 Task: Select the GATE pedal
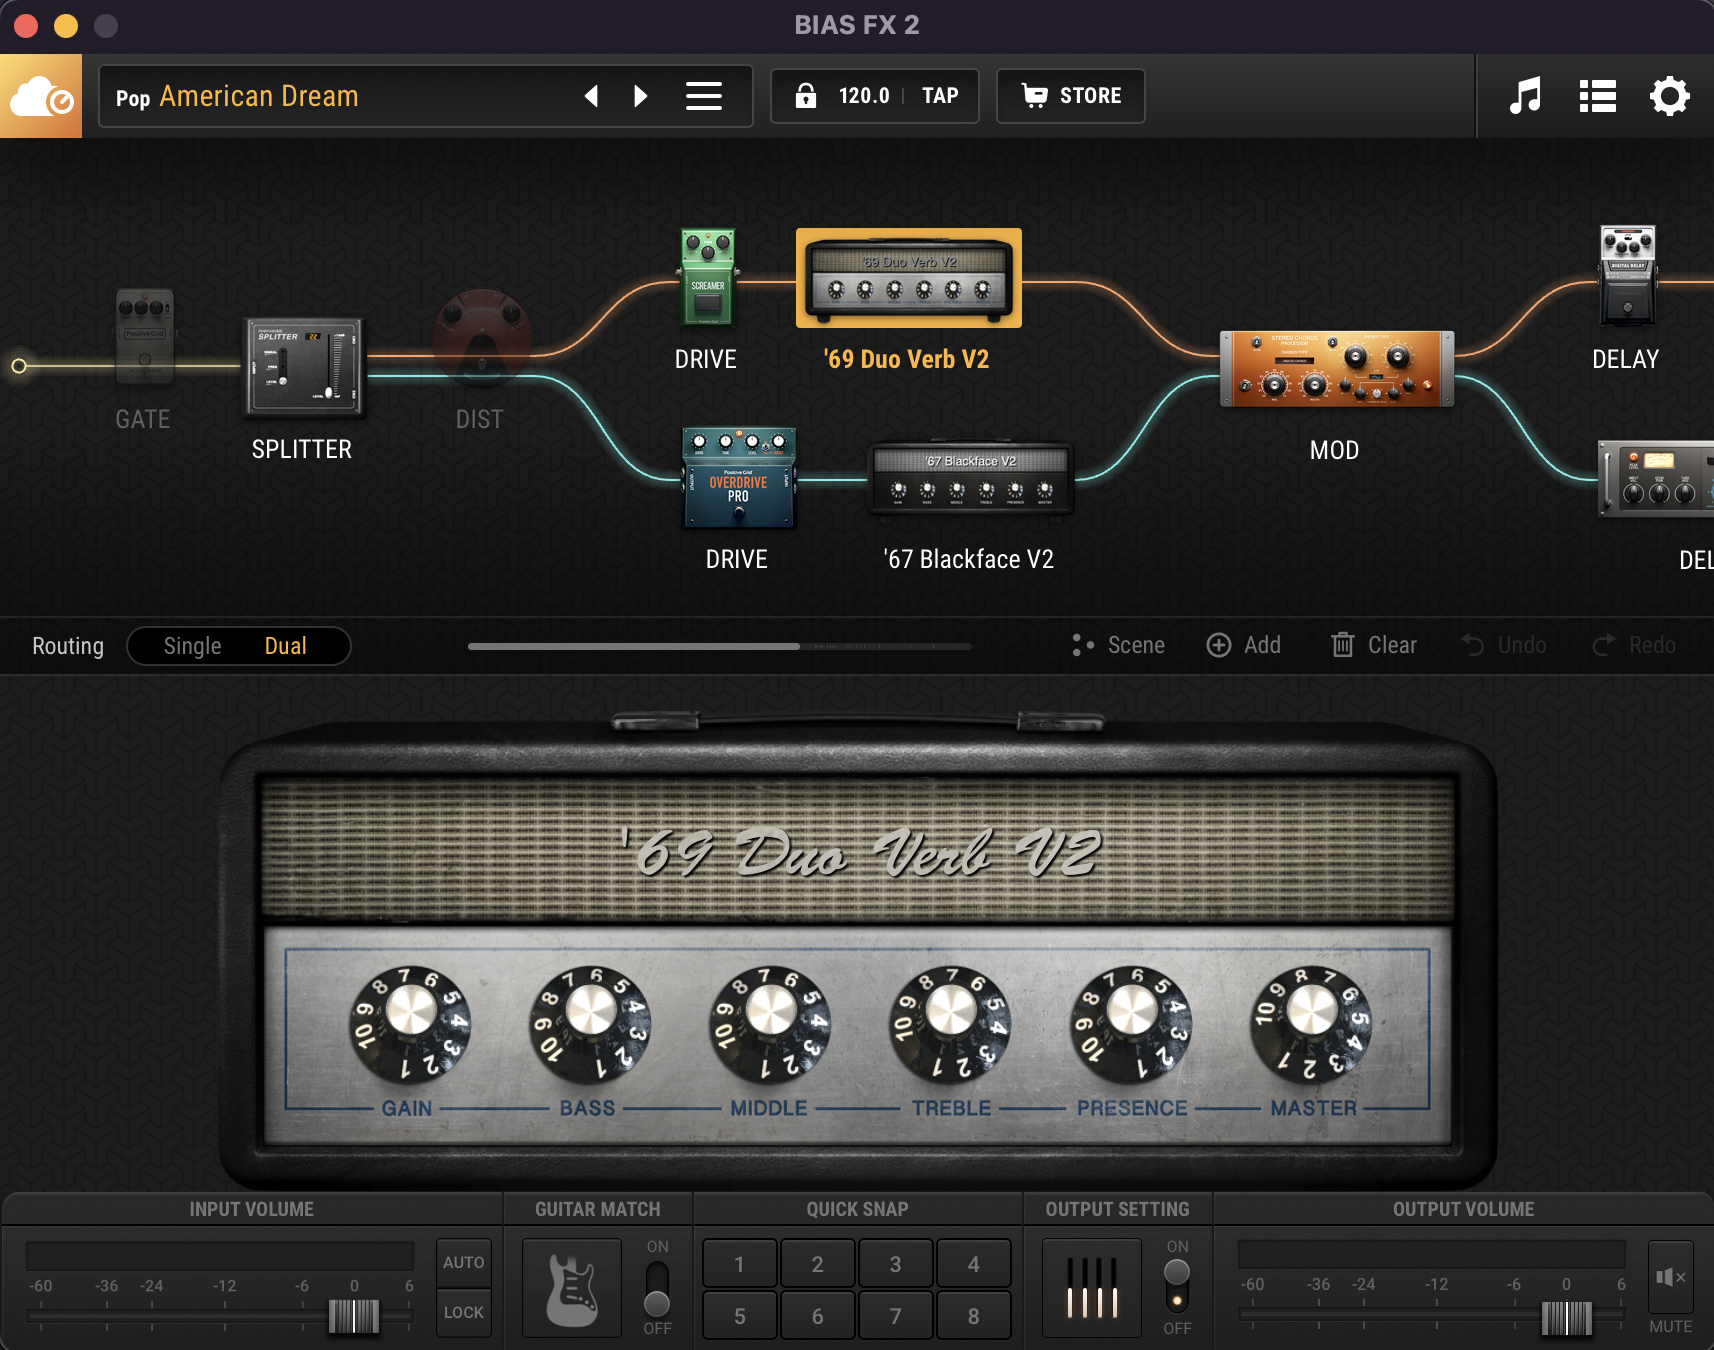coord(145,337)
